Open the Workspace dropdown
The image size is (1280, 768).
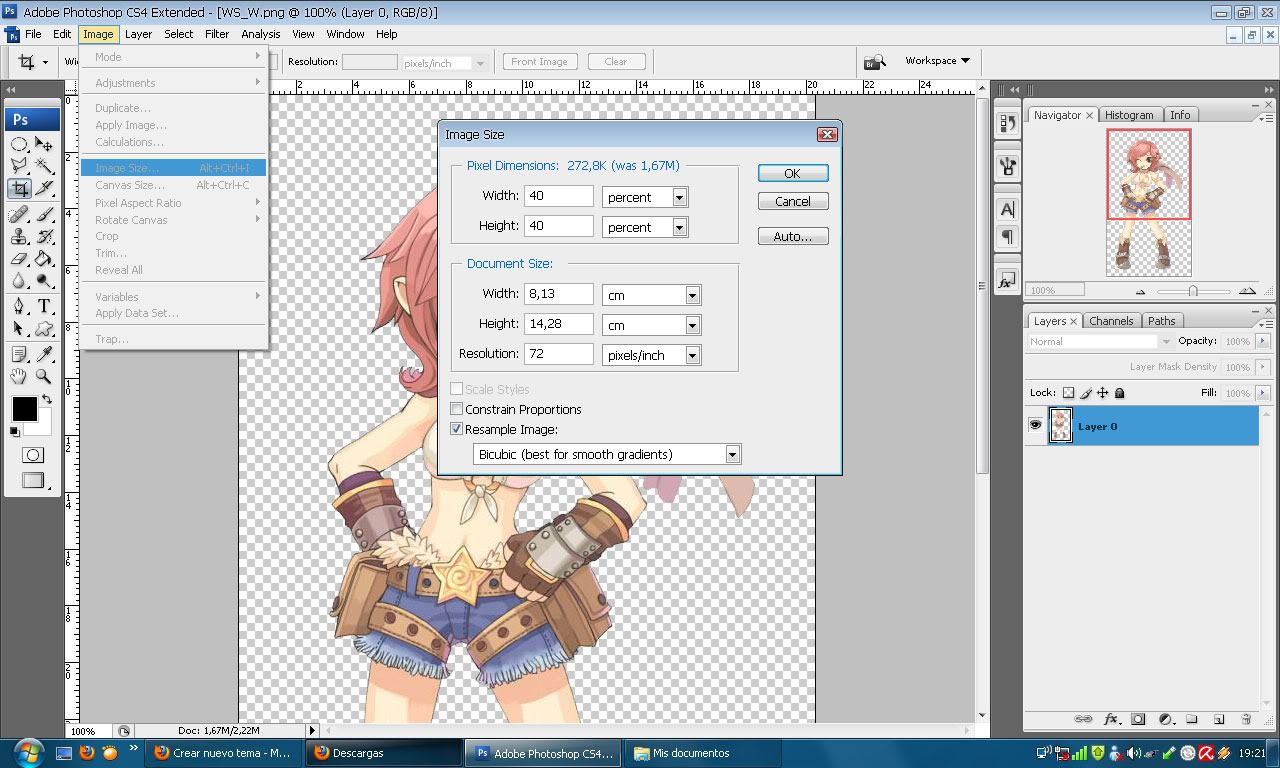[x=937, y=61]
